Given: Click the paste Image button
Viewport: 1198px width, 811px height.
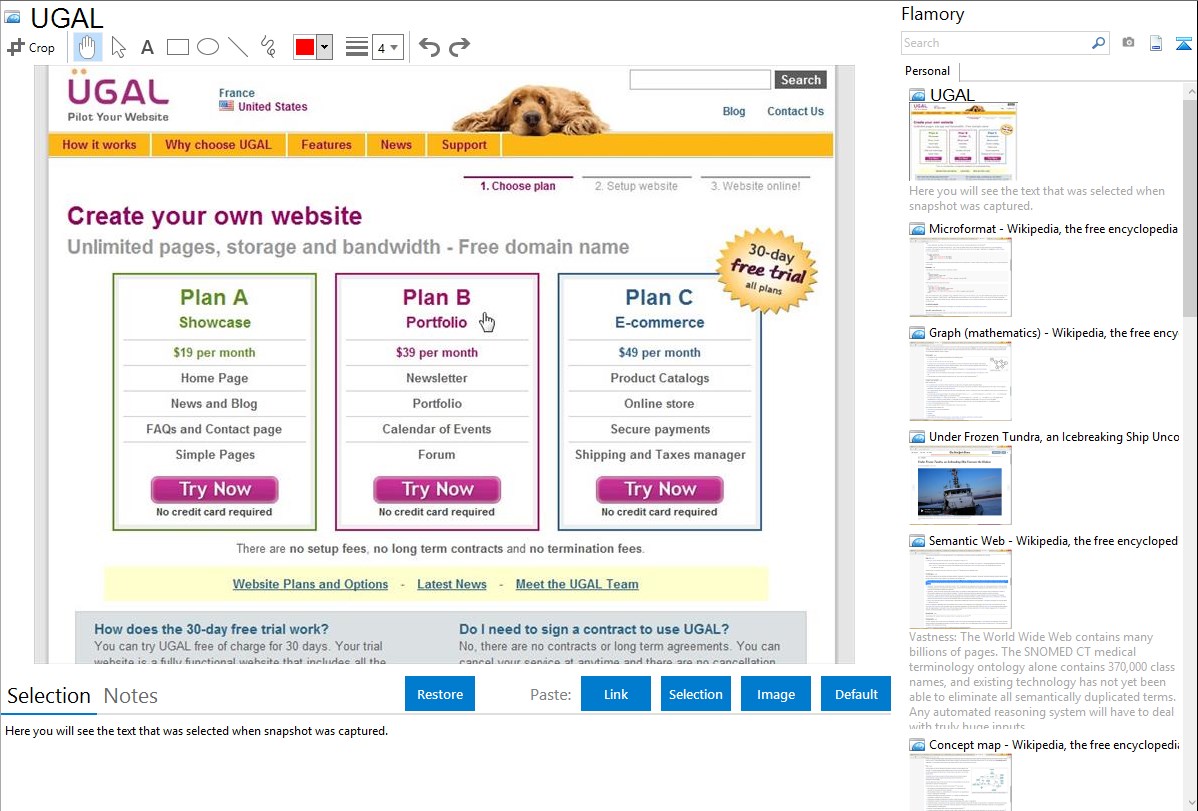Looking at the screenshot, I should 776,694.
